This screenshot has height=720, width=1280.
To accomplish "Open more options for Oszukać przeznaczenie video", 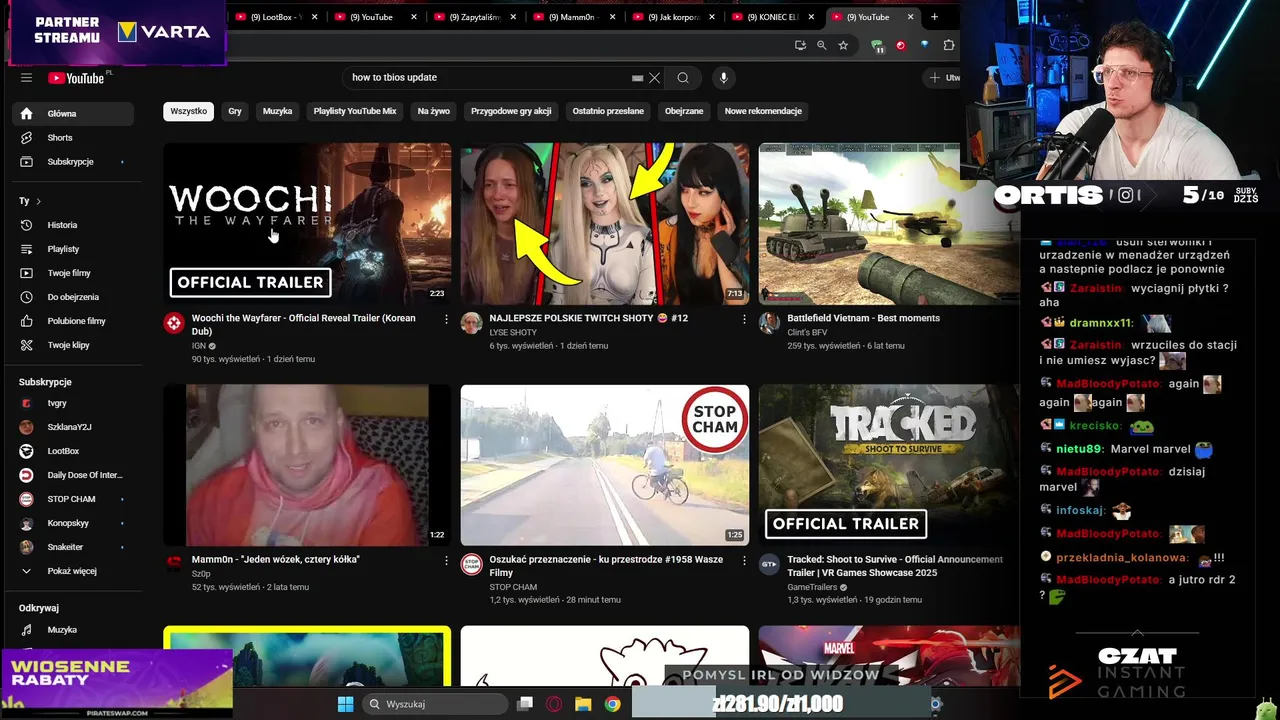I will coord(743,561).
